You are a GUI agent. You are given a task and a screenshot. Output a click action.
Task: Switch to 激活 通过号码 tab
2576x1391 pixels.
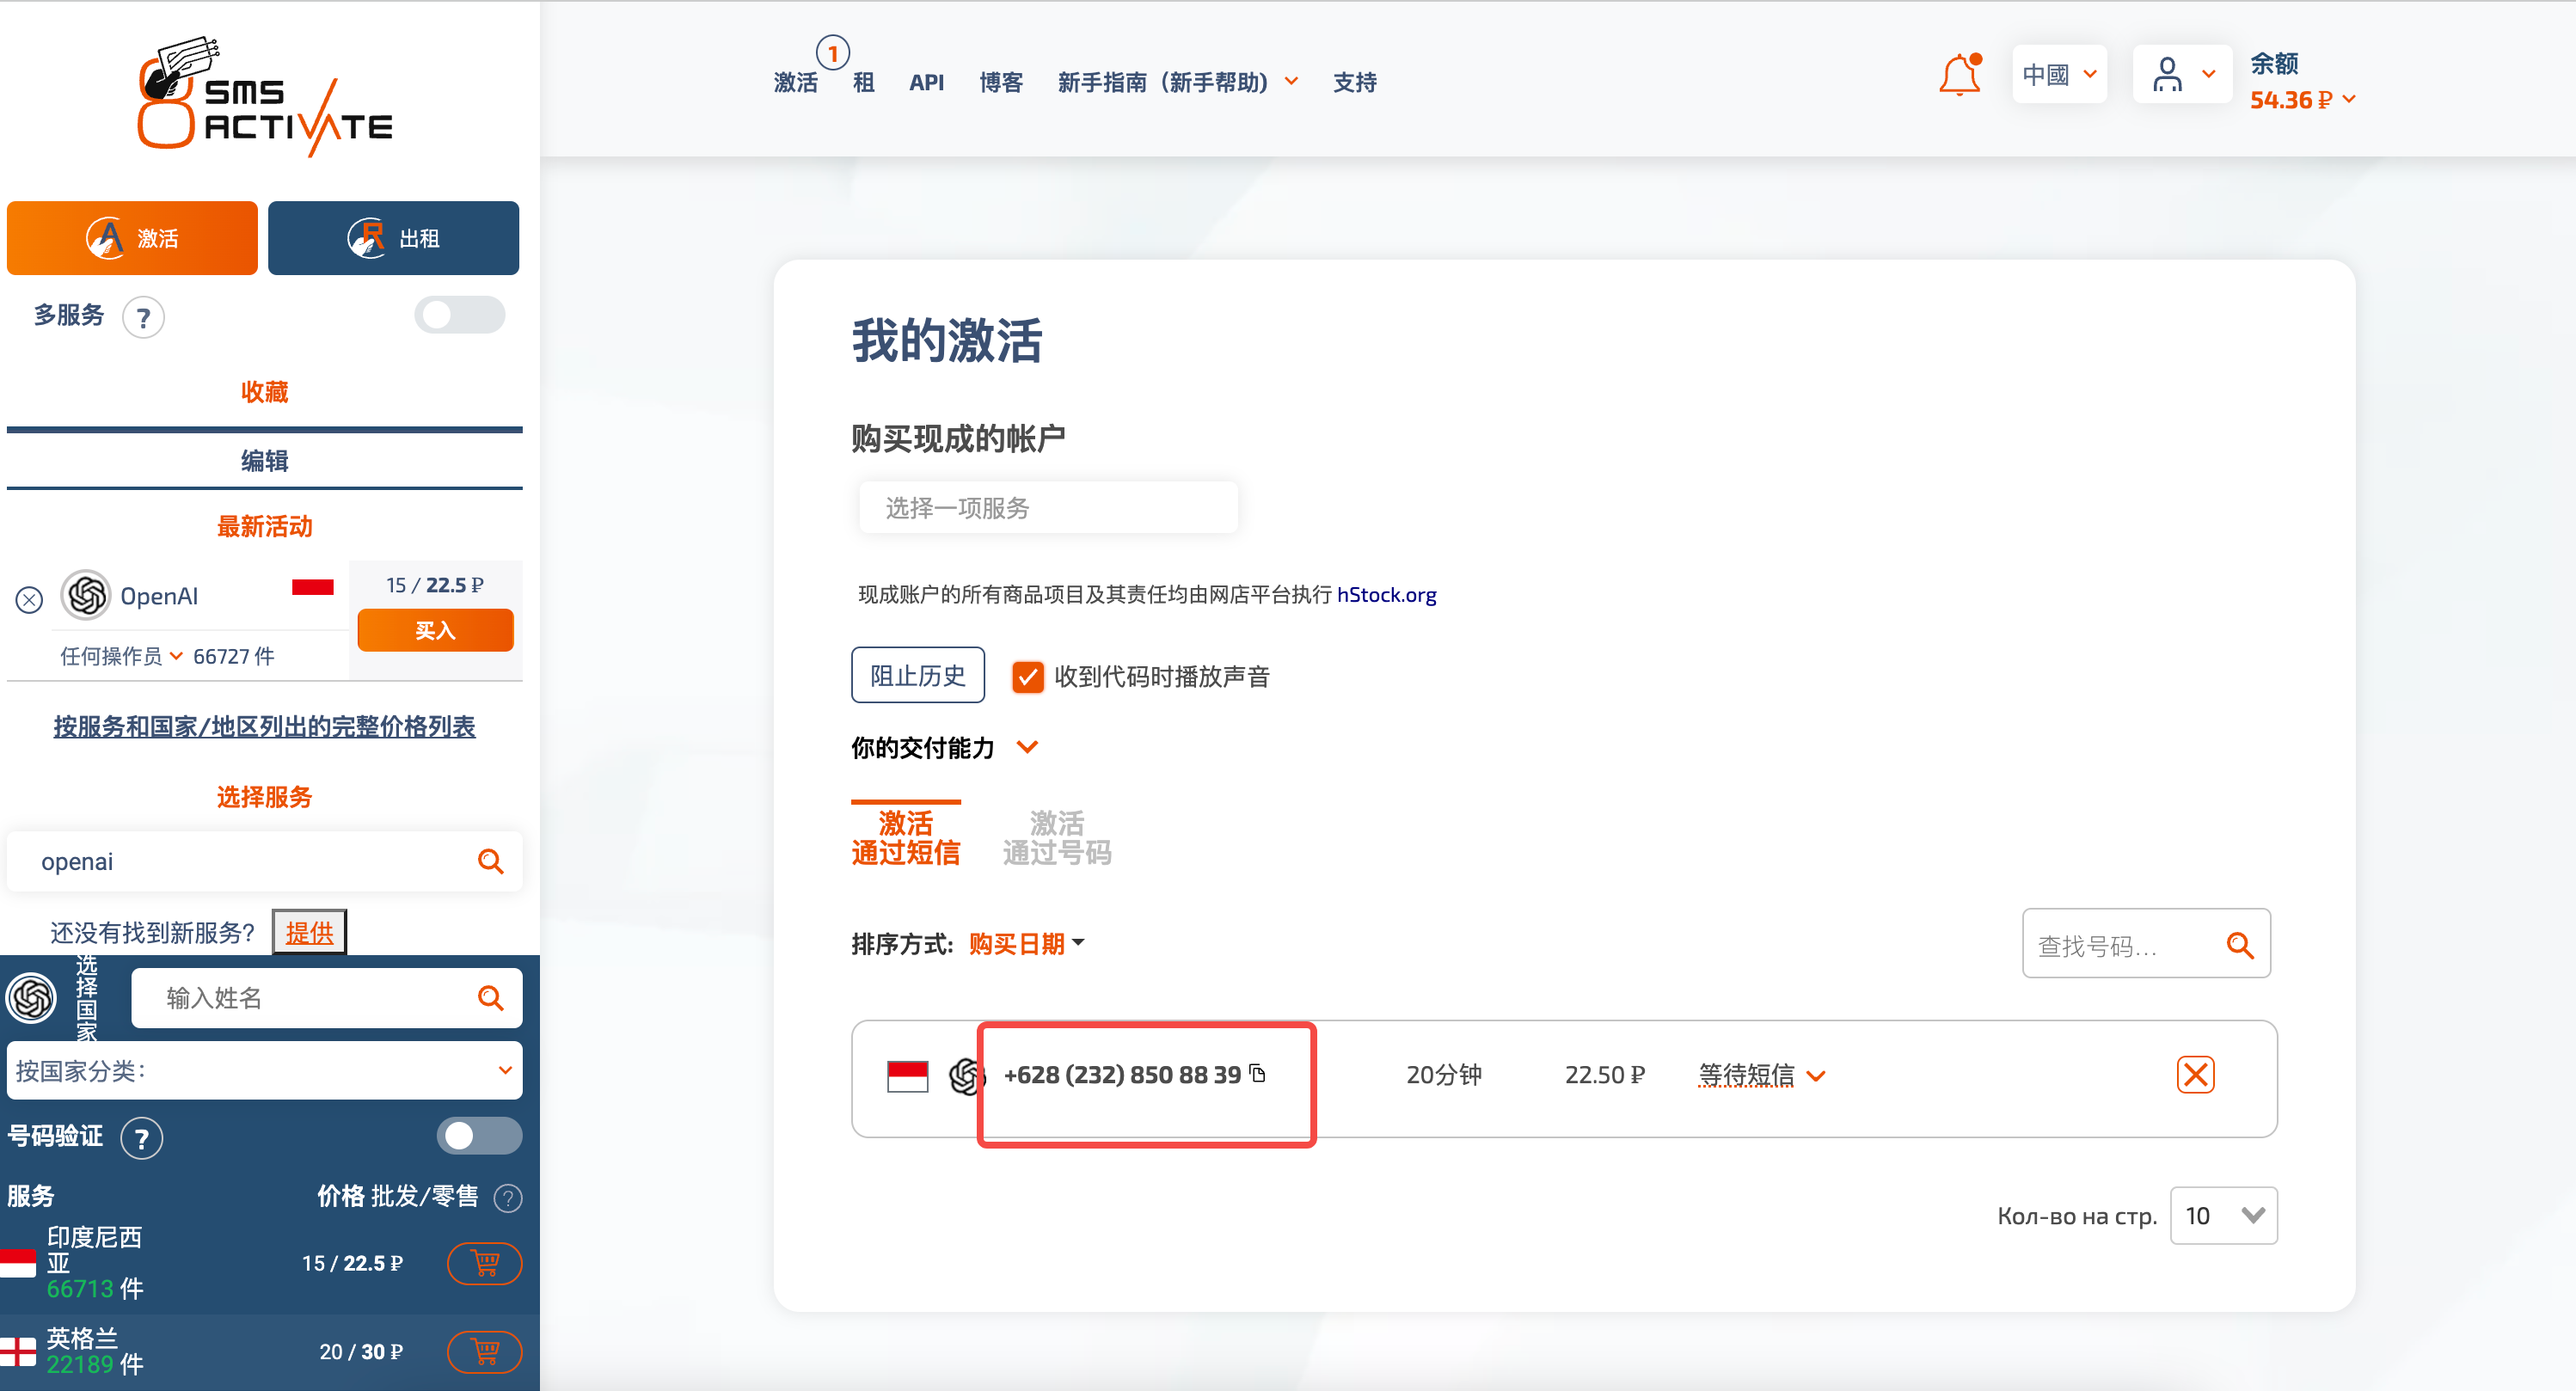[1057, 837]
